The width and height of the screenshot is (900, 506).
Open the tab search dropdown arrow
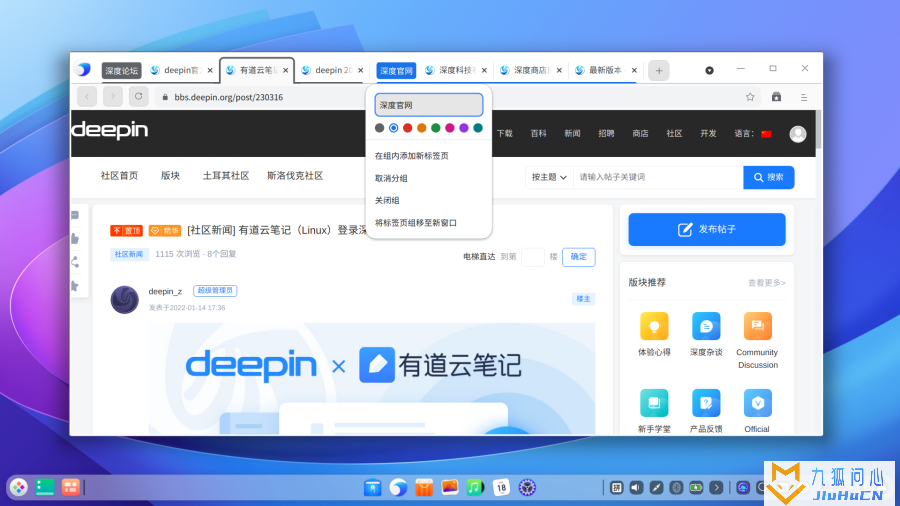coord(709,70)
